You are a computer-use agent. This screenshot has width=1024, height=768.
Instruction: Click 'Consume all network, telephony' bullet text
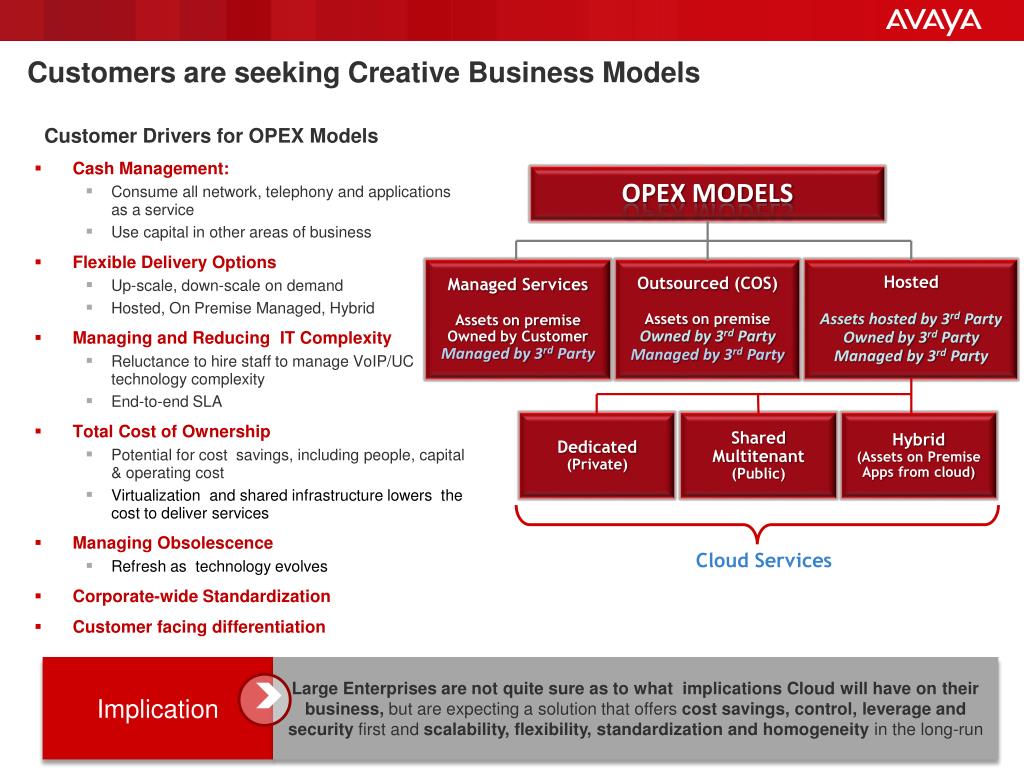(281, 200)
